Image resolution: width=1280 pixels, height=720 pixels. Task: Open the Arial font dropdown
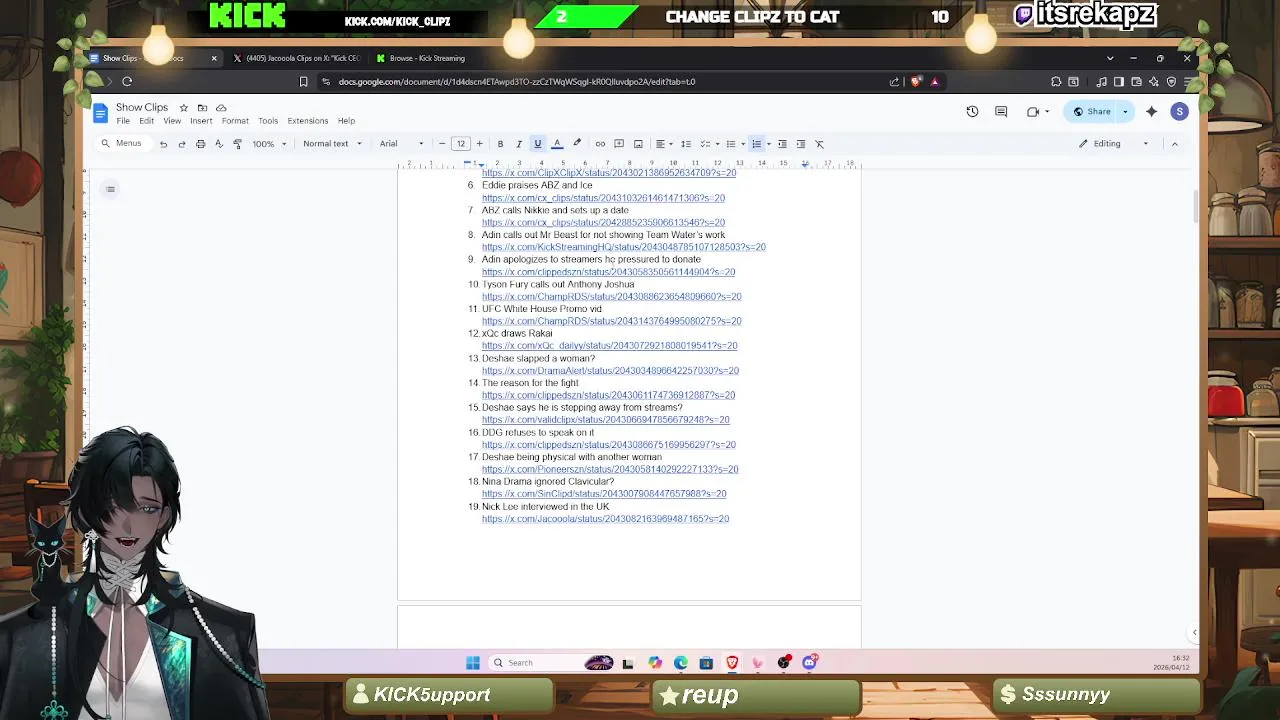pyautogui.click(x=401, y=144)
